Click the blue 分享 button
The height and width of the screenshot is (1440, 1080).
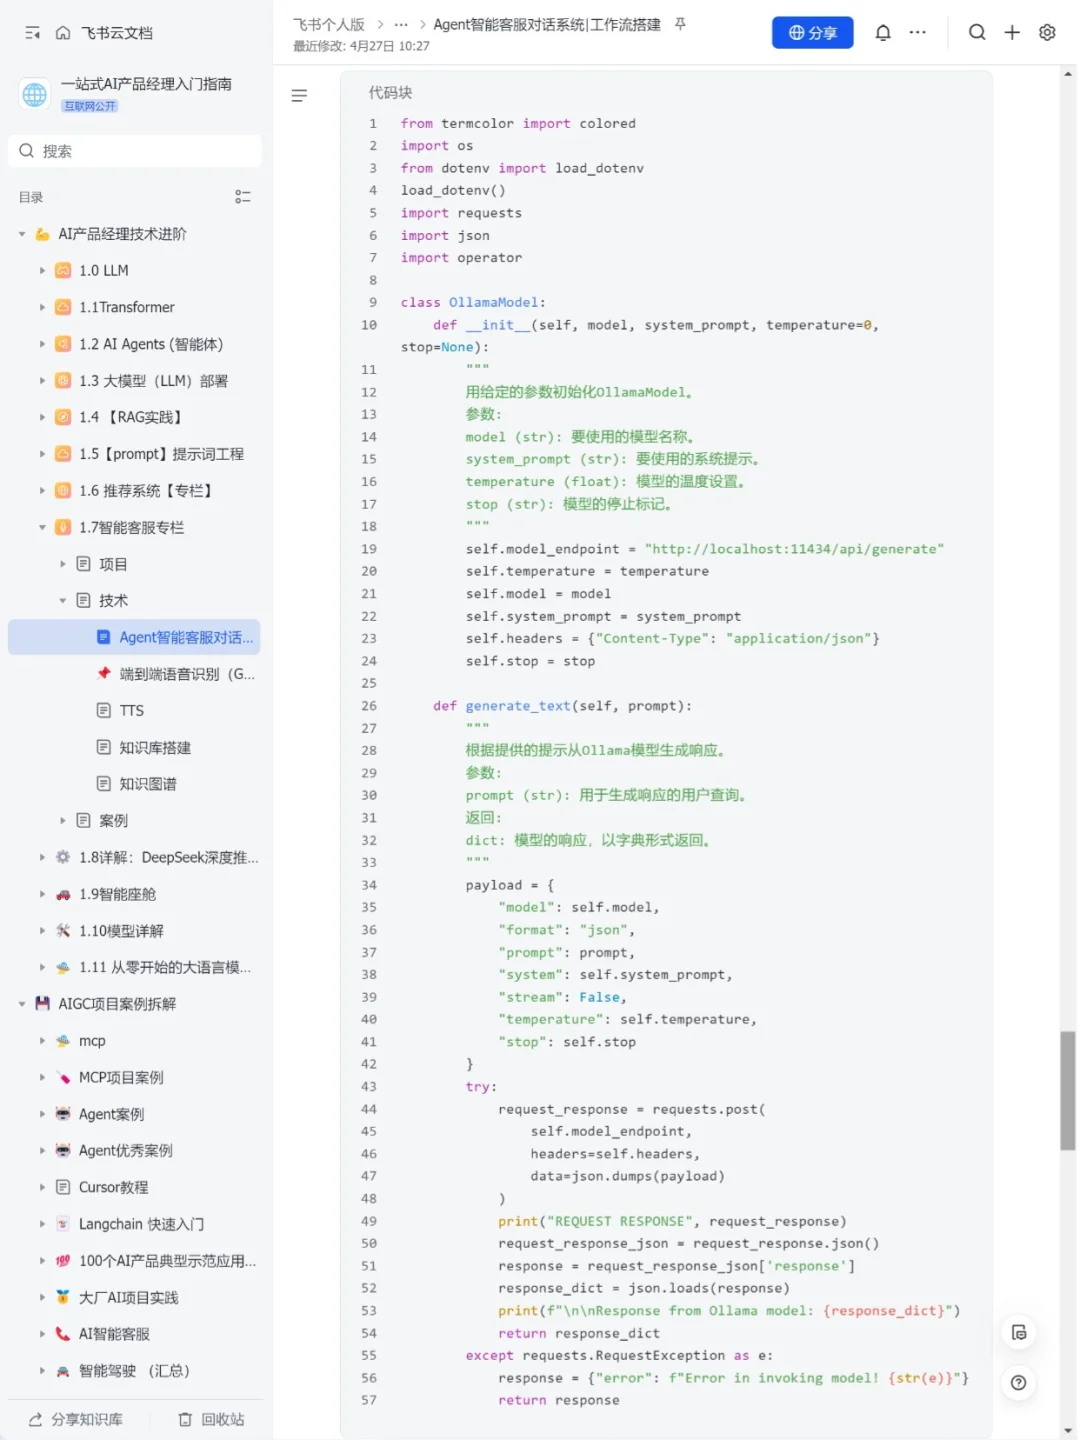tap(812, 33)
